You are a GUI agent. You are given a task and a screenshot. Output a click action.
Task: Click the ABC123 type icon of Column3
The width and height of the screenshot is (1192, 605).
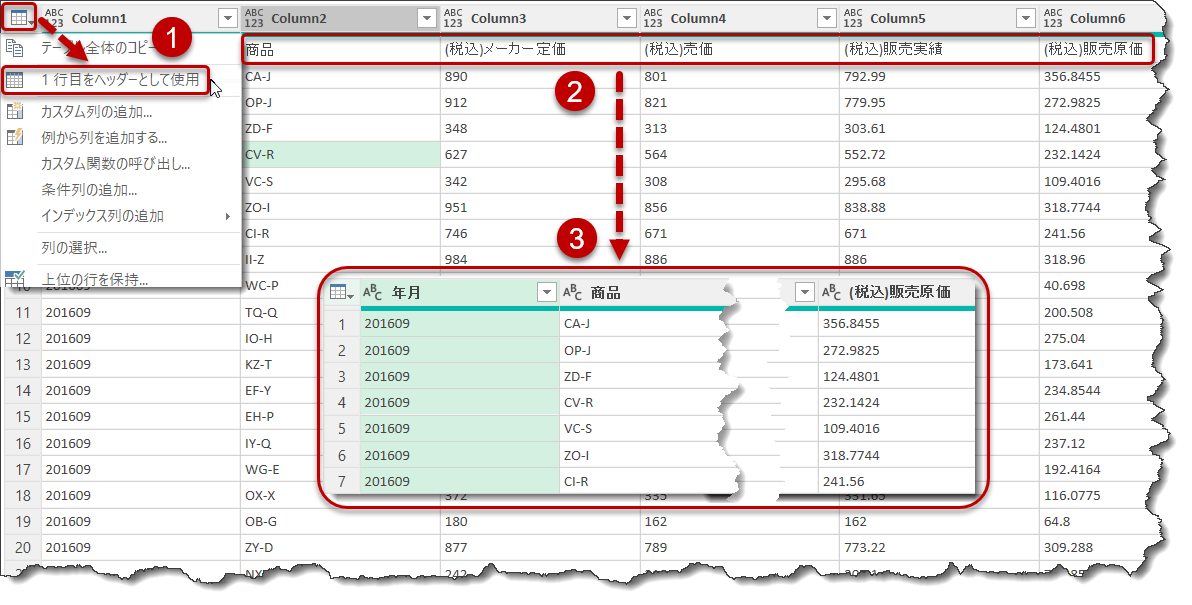[x=453, y=17]
